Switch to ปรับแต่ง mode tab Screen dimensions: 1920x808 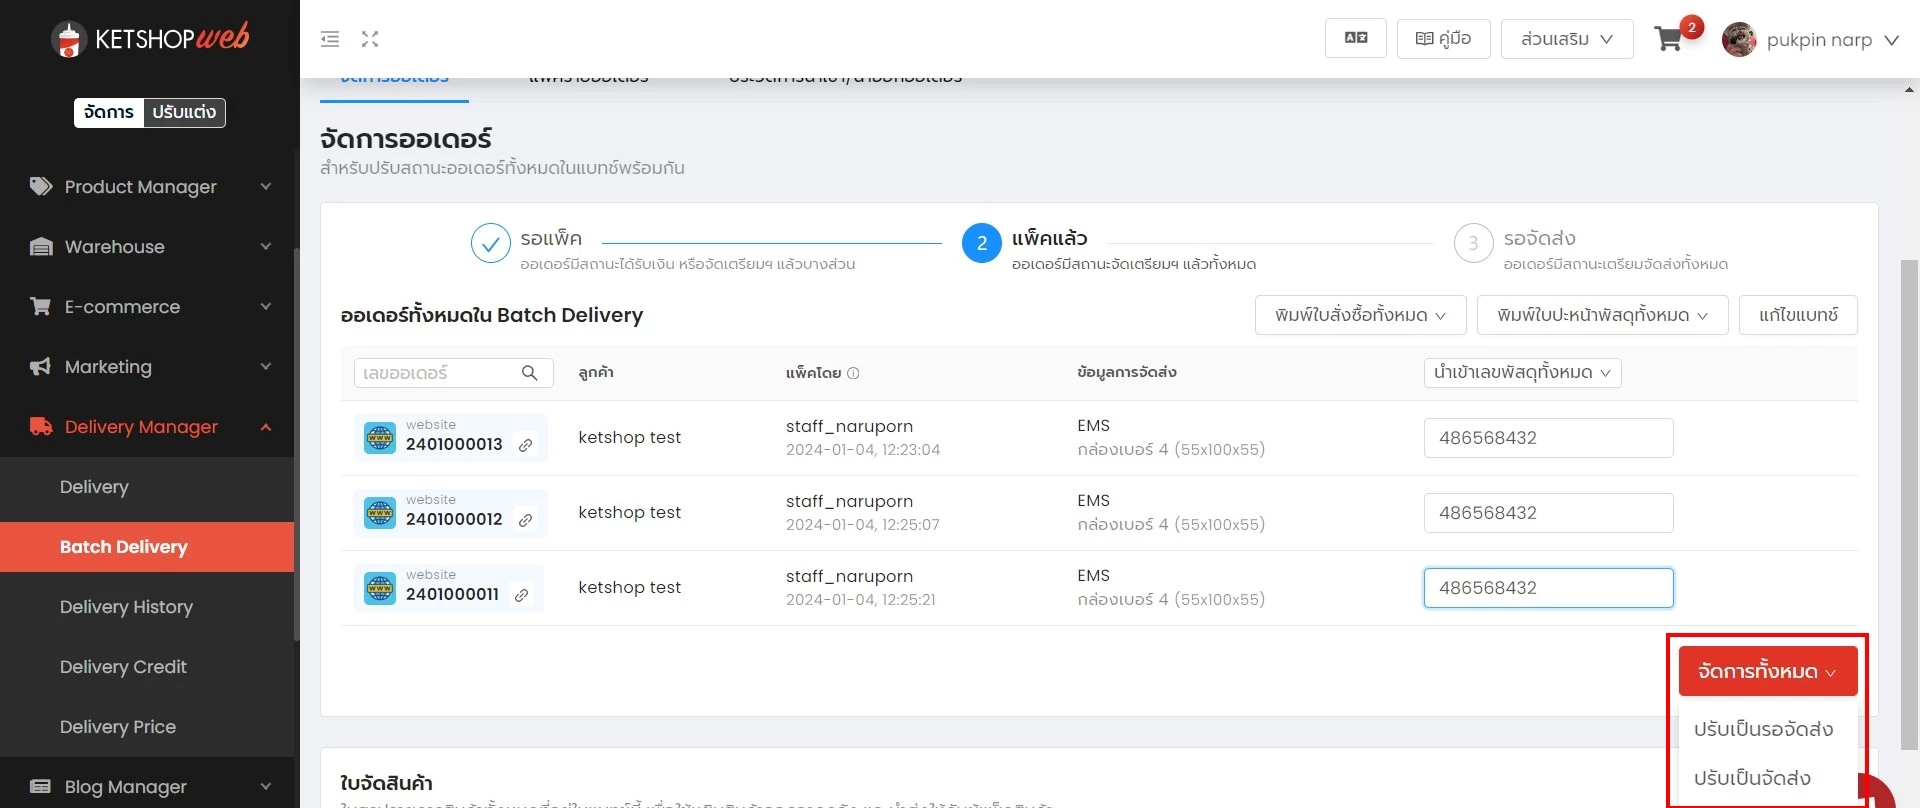click(x=184, y=112)
